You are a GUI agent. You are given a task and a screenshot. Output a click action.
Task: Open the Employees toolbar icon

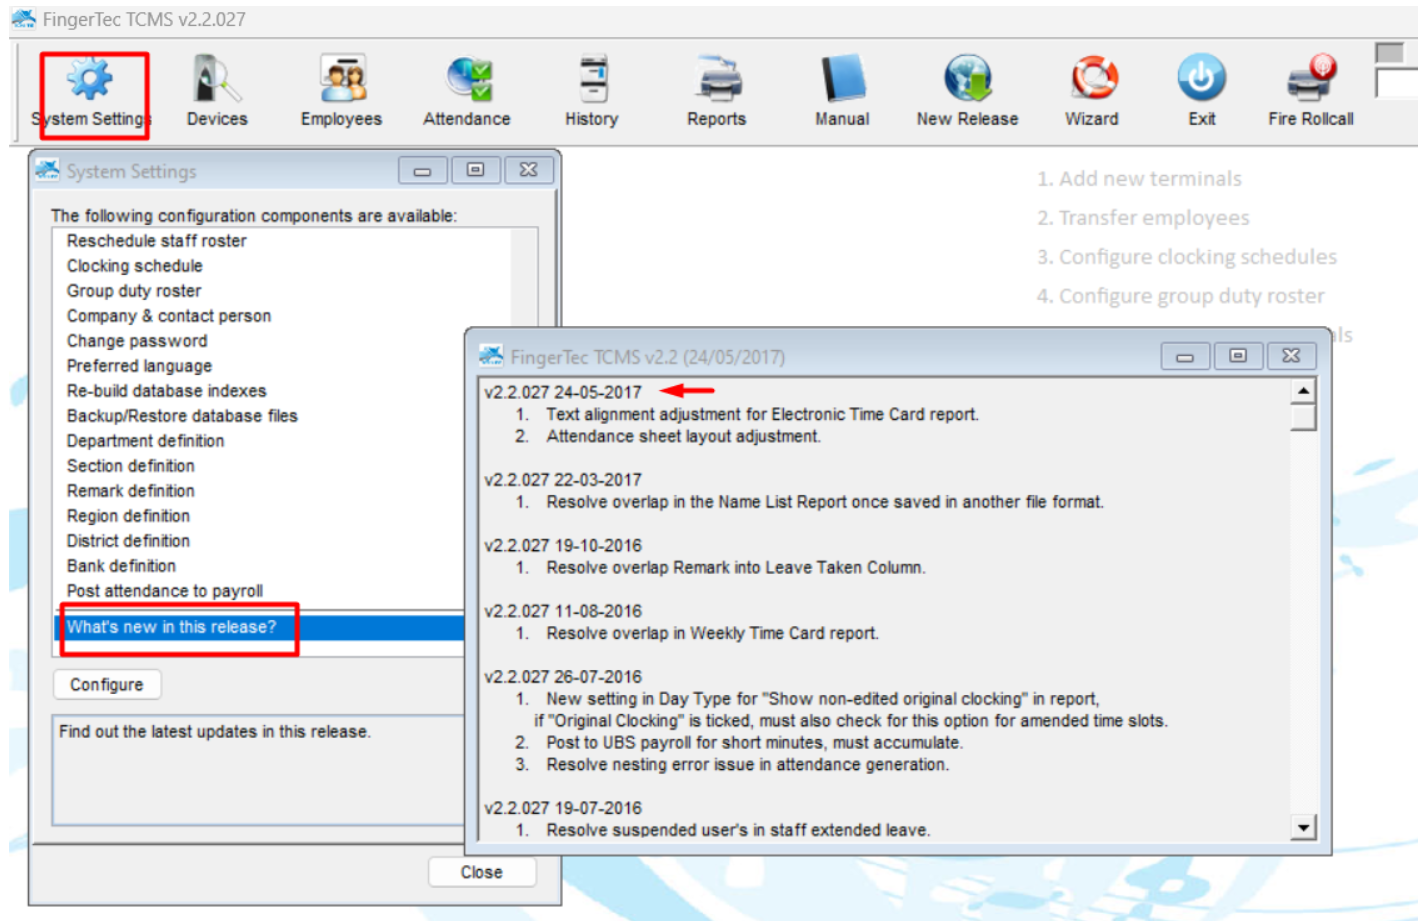[x=342, y=79]
